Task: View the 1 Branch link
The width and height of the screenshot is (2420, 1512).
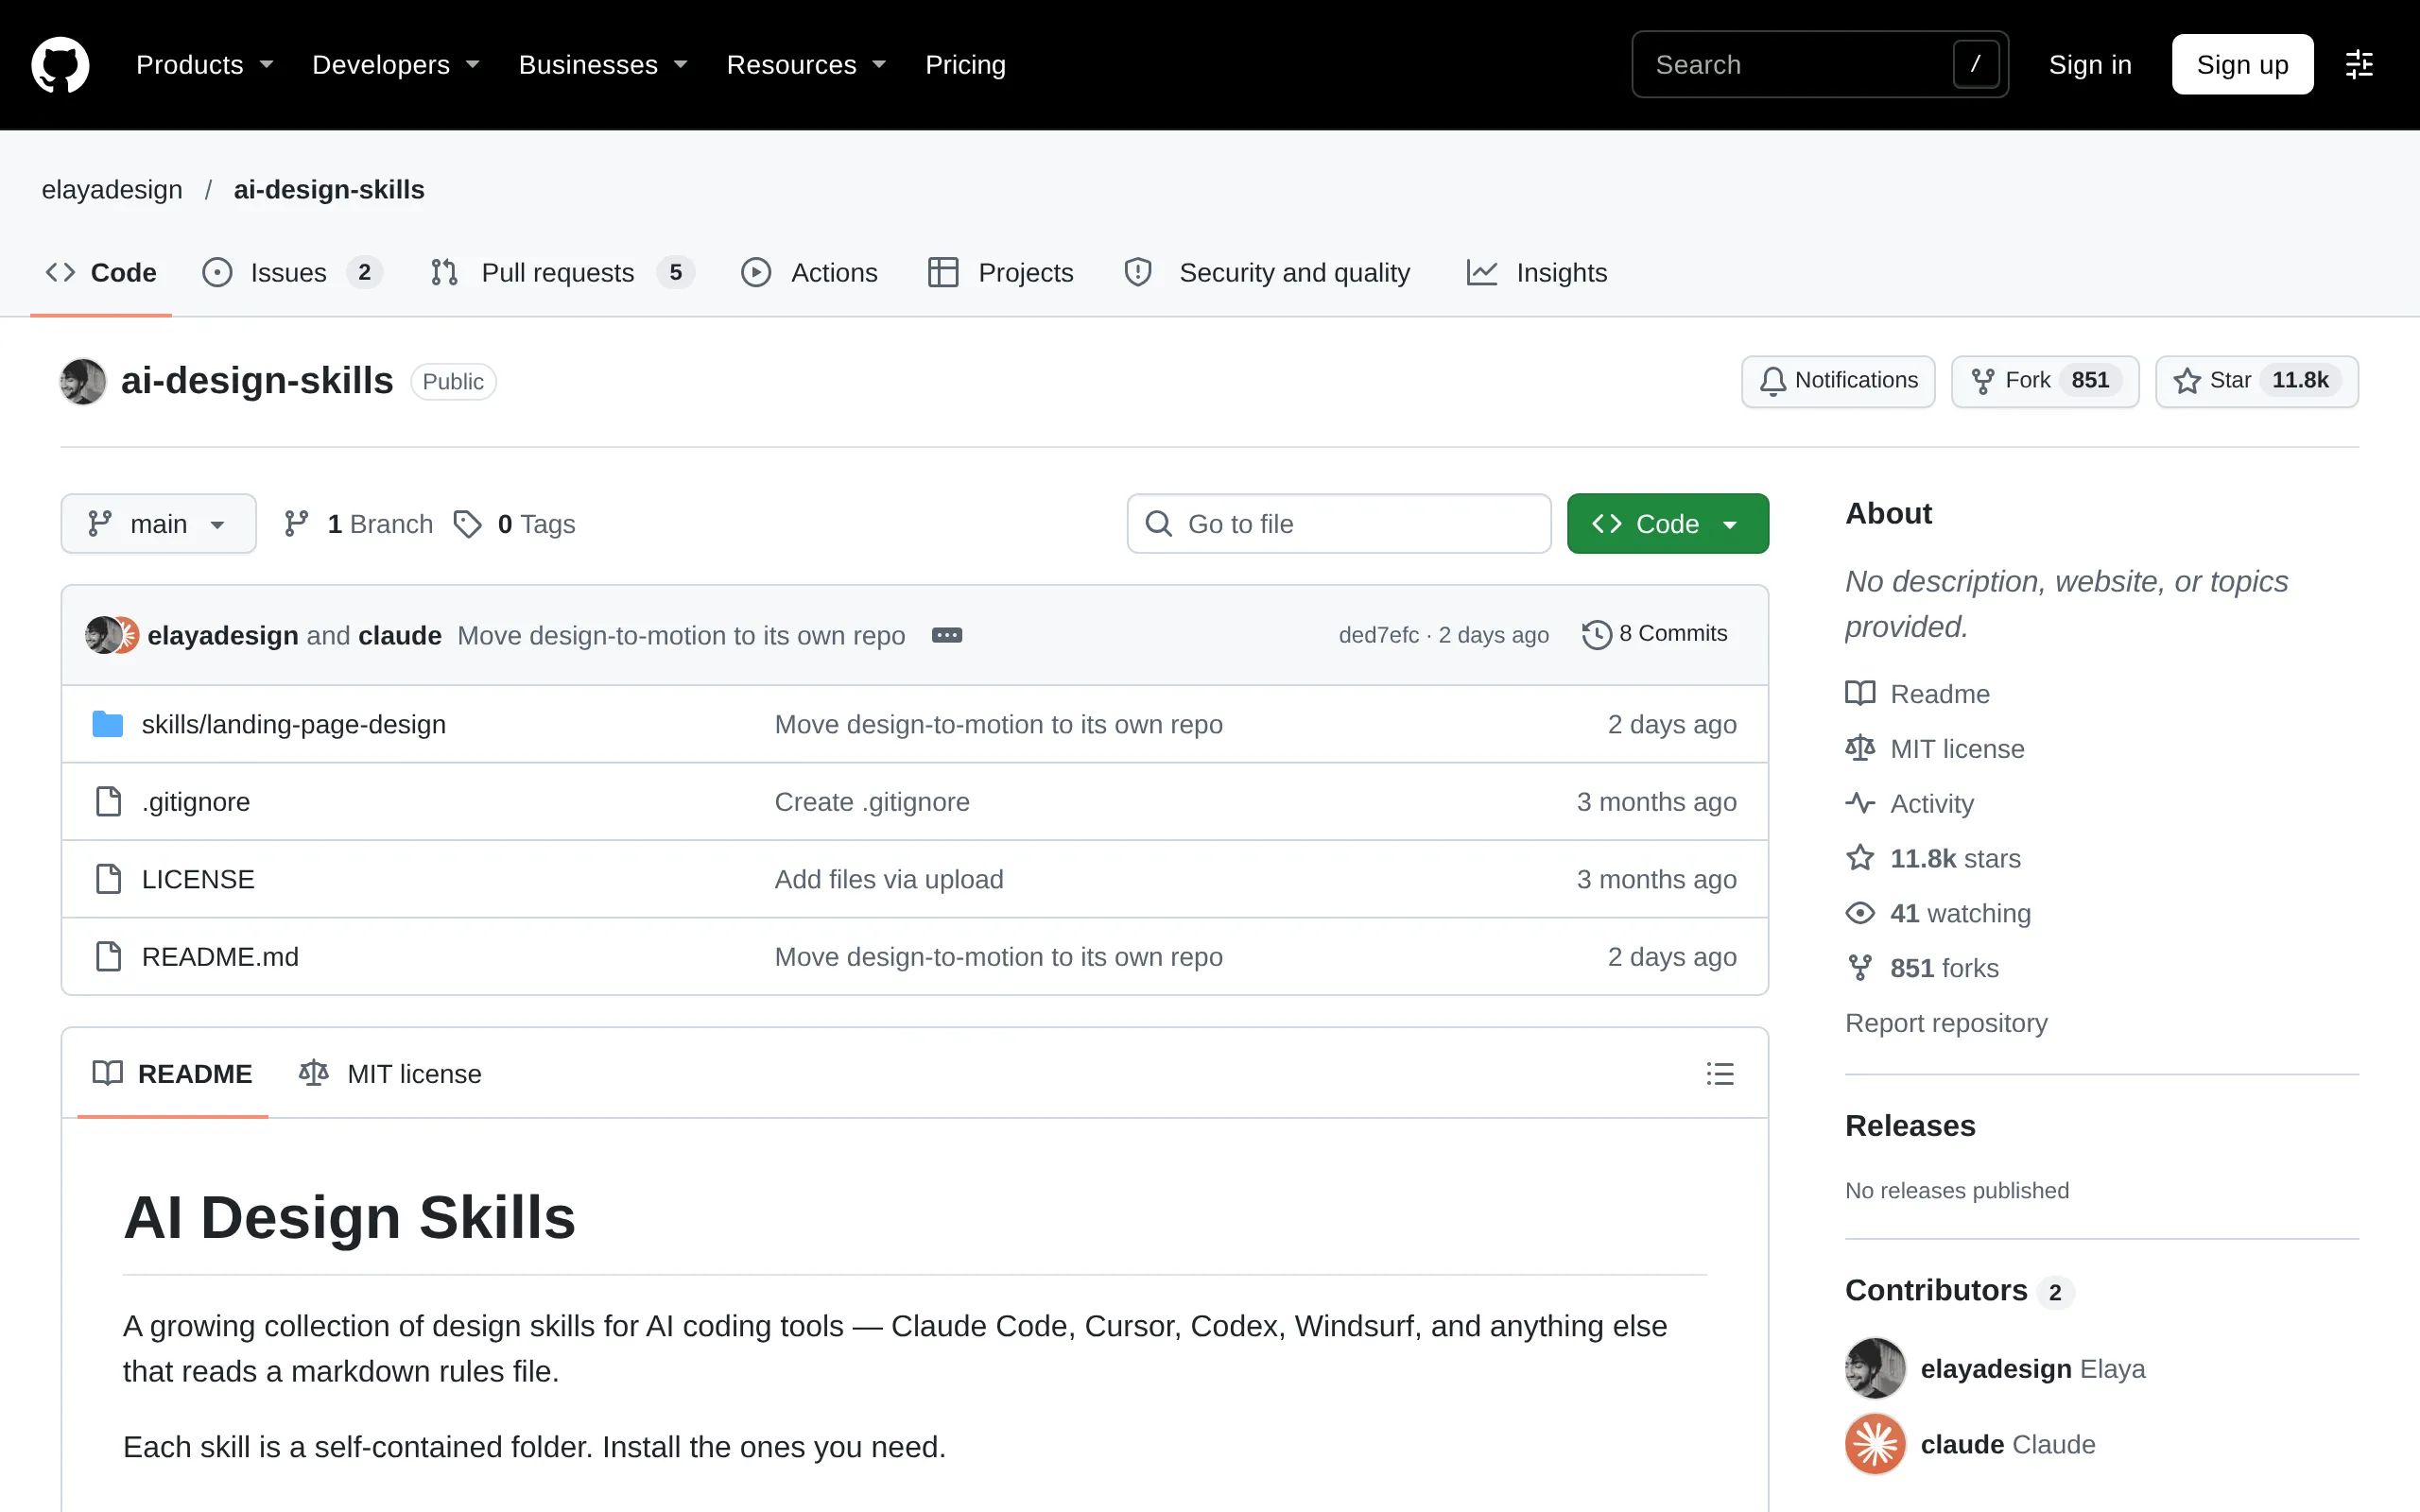Action: pyautogui.click(x=359, y=524)
